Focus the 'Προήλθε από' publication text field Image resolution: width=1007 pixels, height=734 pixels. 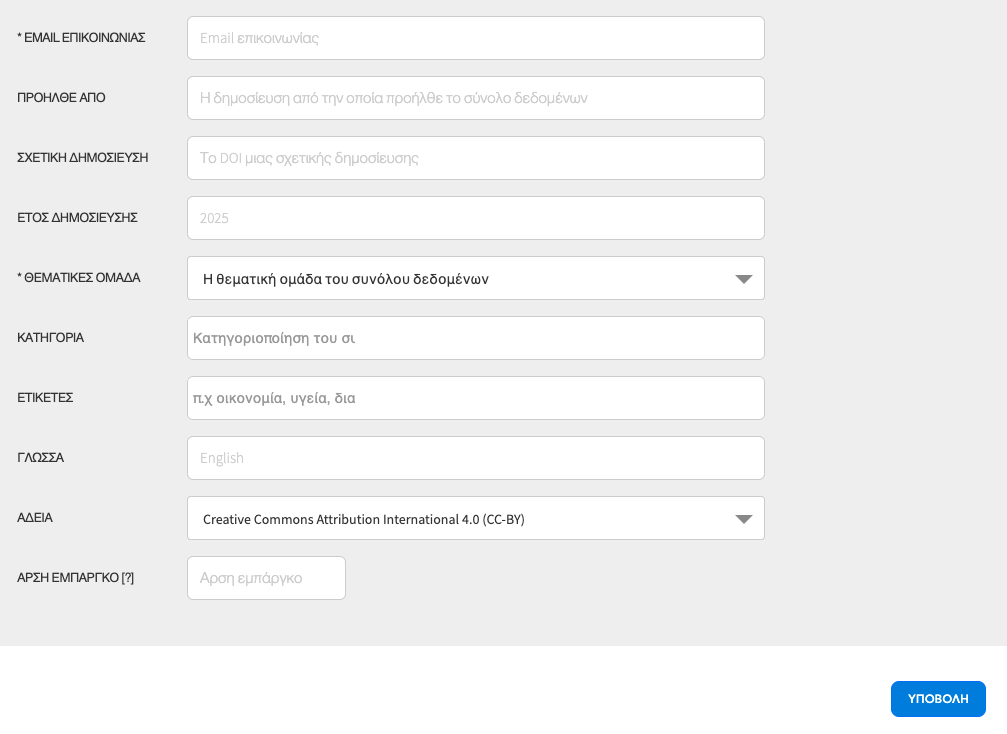475,98
